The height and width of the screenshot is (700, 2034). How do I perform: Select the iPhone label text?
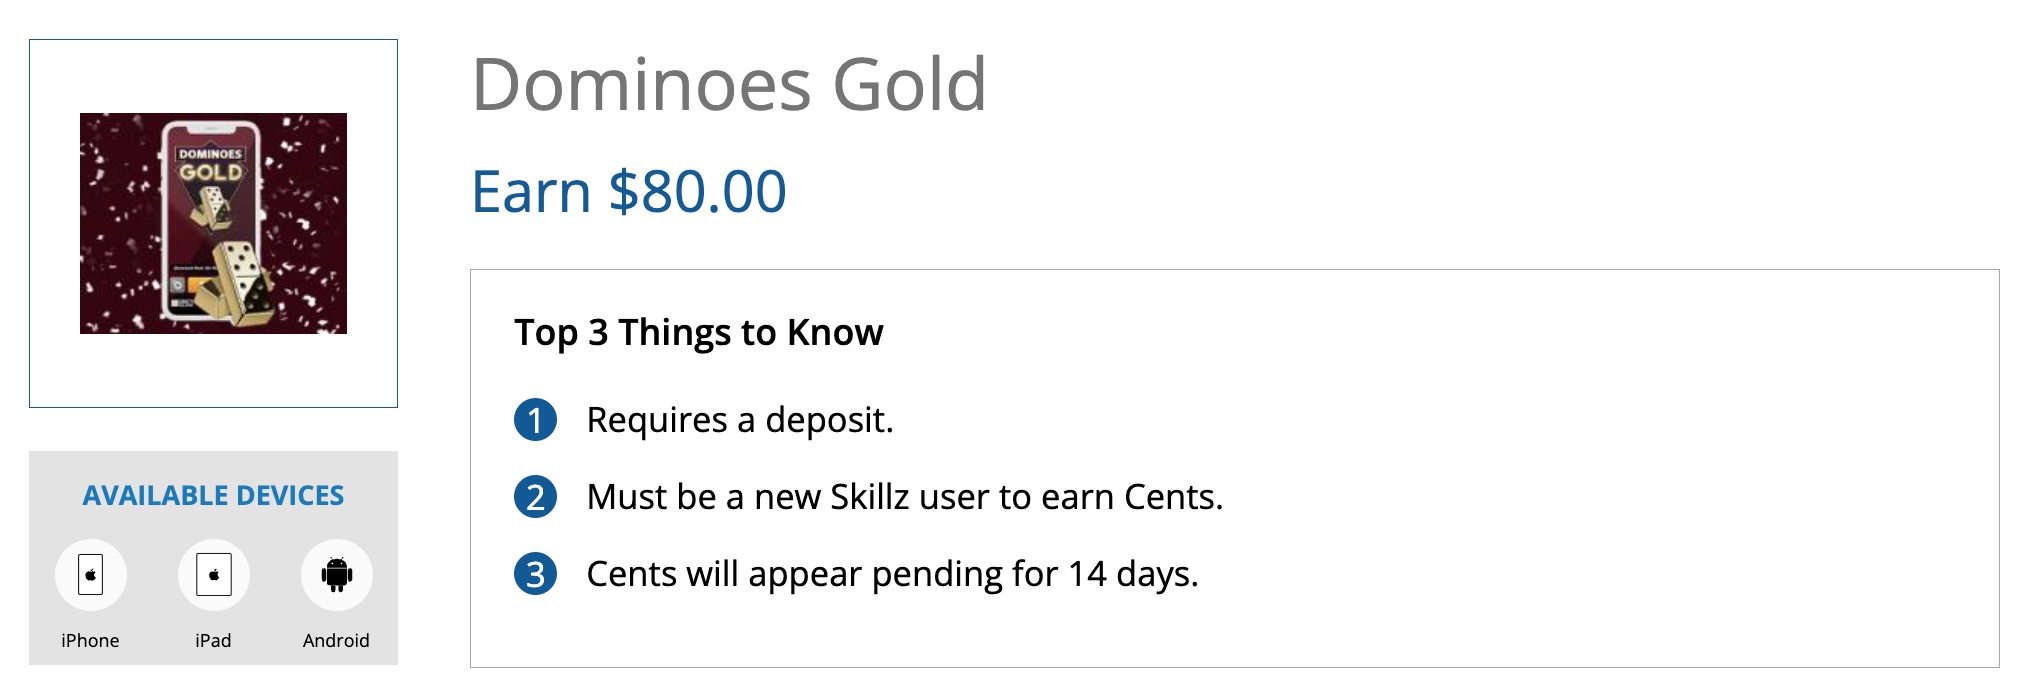pyautogui.click(x=91, y=640)
